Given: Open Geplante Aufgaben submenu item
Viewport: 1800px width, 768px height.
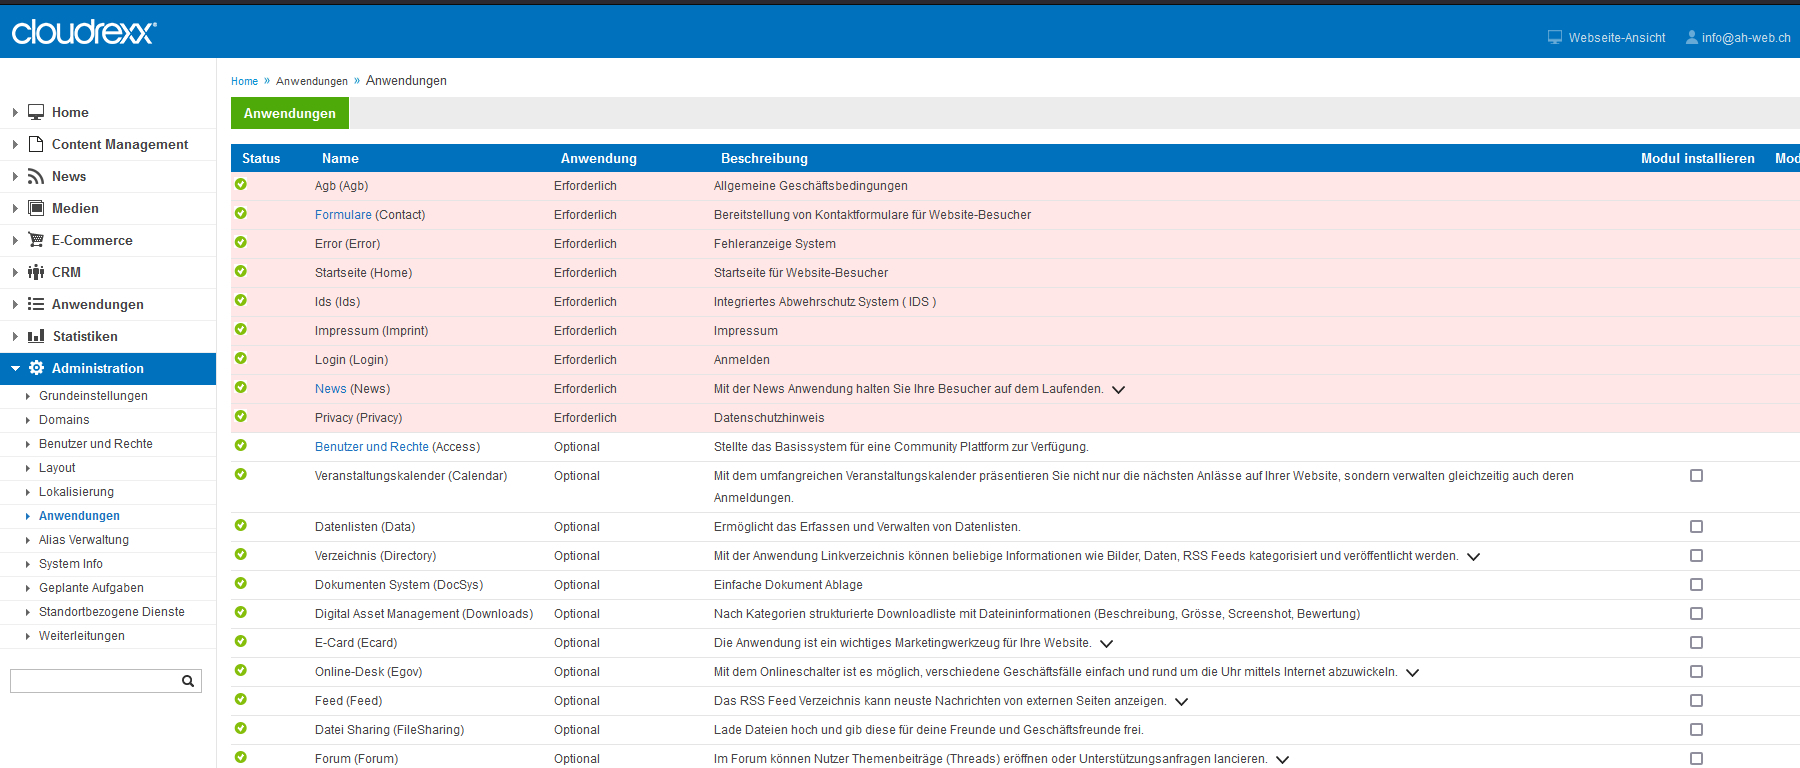Looking at the screenshot, I should click(91, 588).
